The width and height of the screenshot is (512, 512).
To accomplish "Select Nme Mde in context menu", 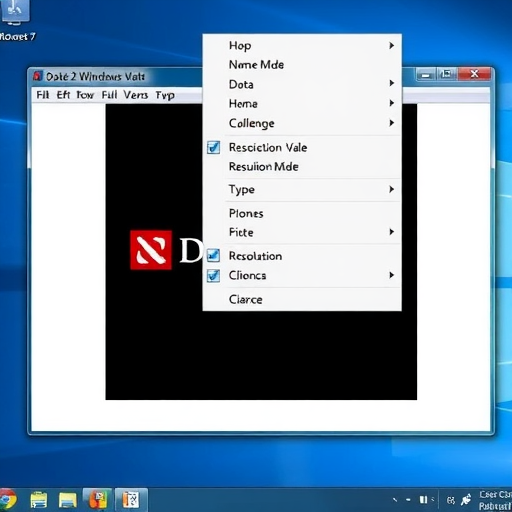I will tap(302, 65).
